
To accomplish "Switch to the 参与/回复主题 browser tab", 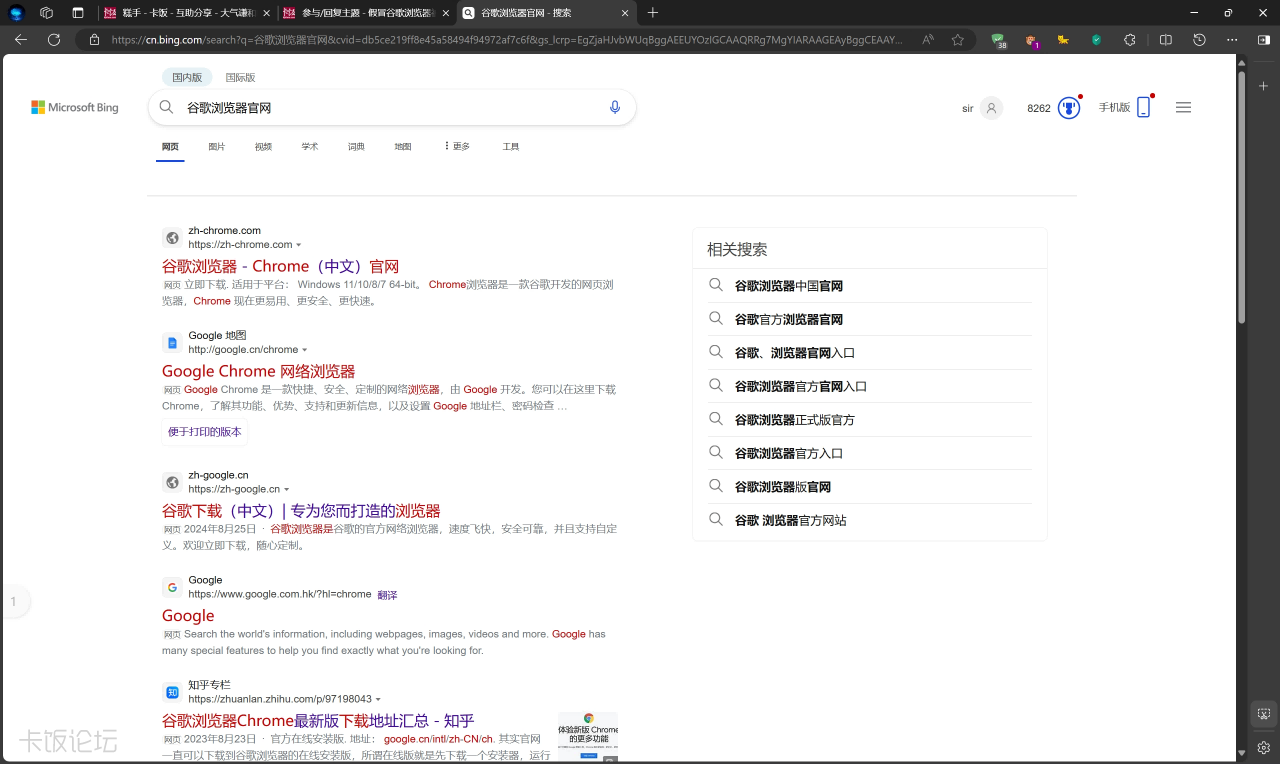I will point(365,13).
